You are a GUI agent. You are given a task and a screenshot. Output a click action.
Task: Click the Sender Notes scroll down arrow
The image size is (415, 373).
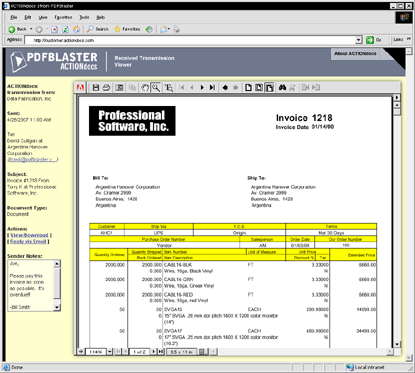pyautogui.click(x=57, y=307)
